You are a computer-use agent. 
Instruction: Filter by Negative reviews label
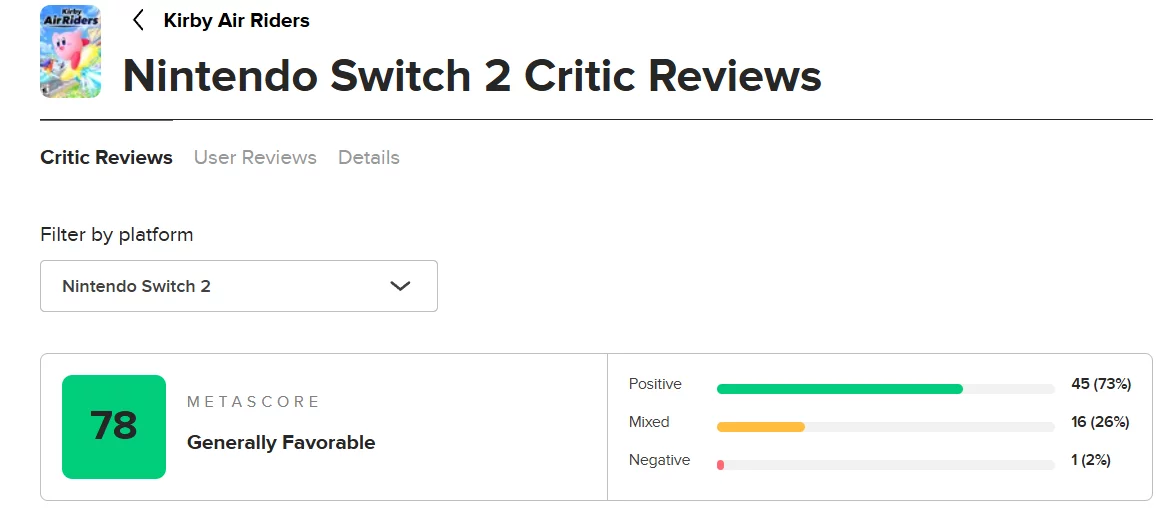coord(659,460)
